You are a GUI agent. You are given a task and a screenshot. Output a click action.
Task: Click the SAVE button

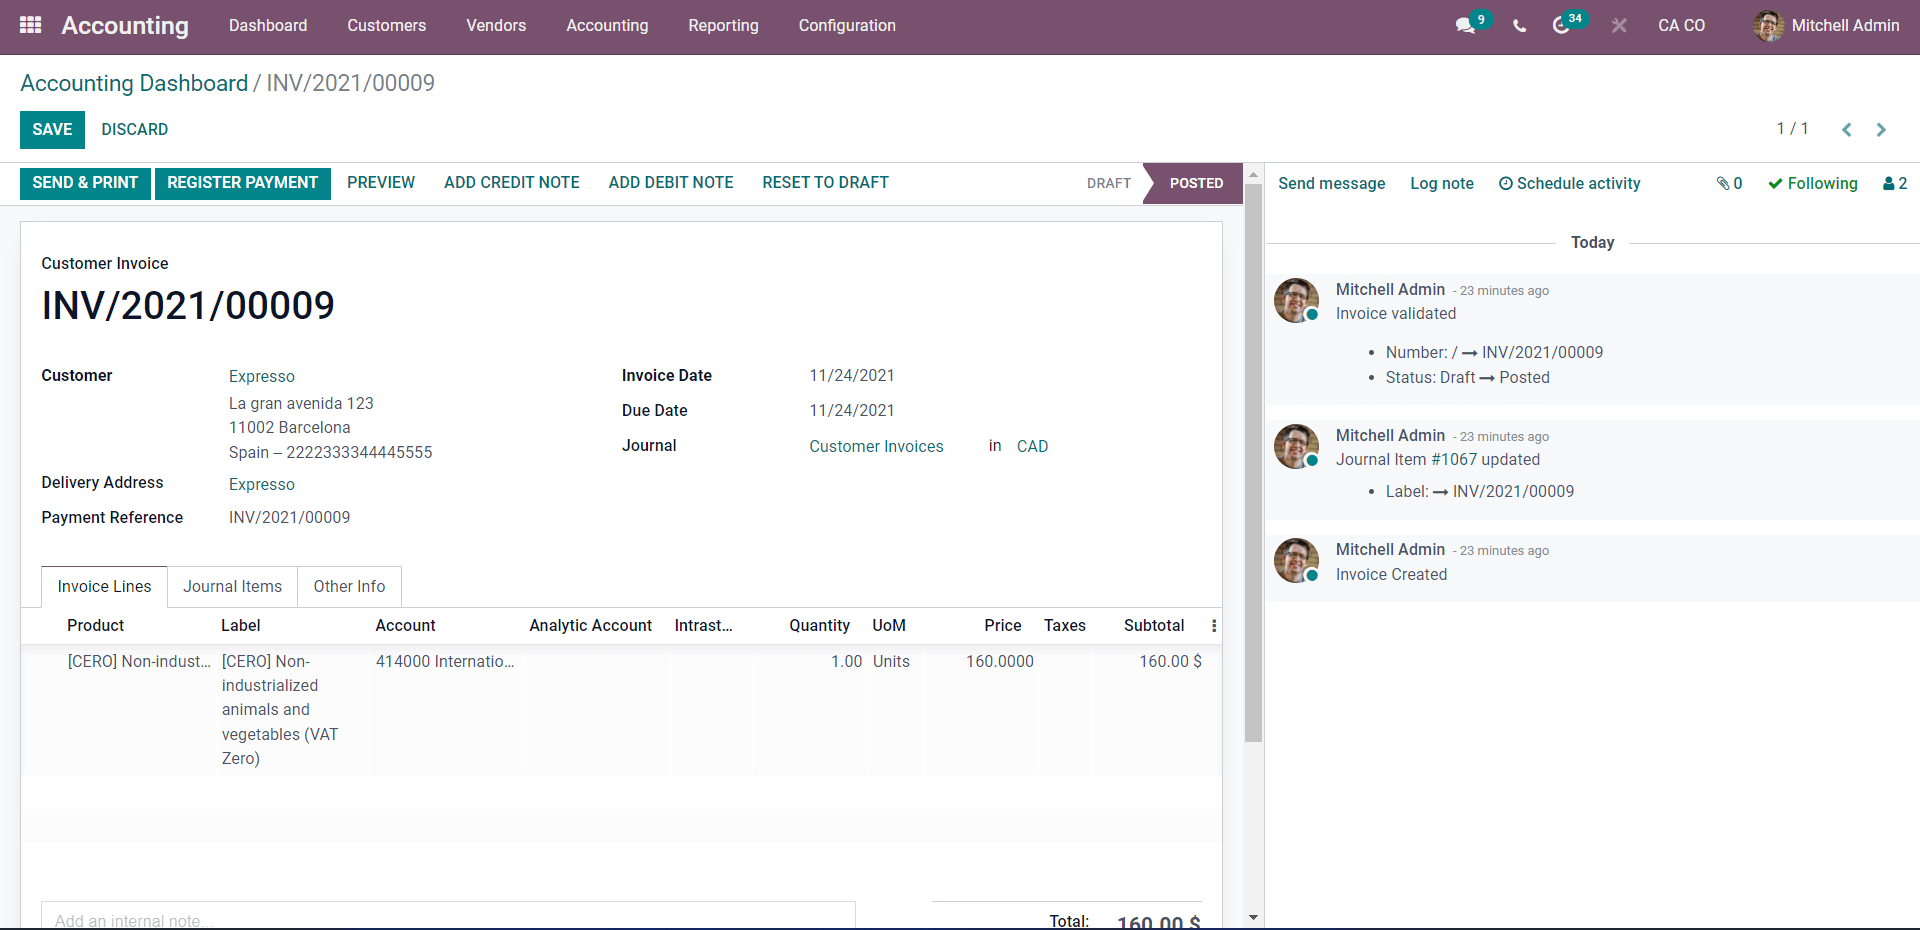[x=52, y=130]
